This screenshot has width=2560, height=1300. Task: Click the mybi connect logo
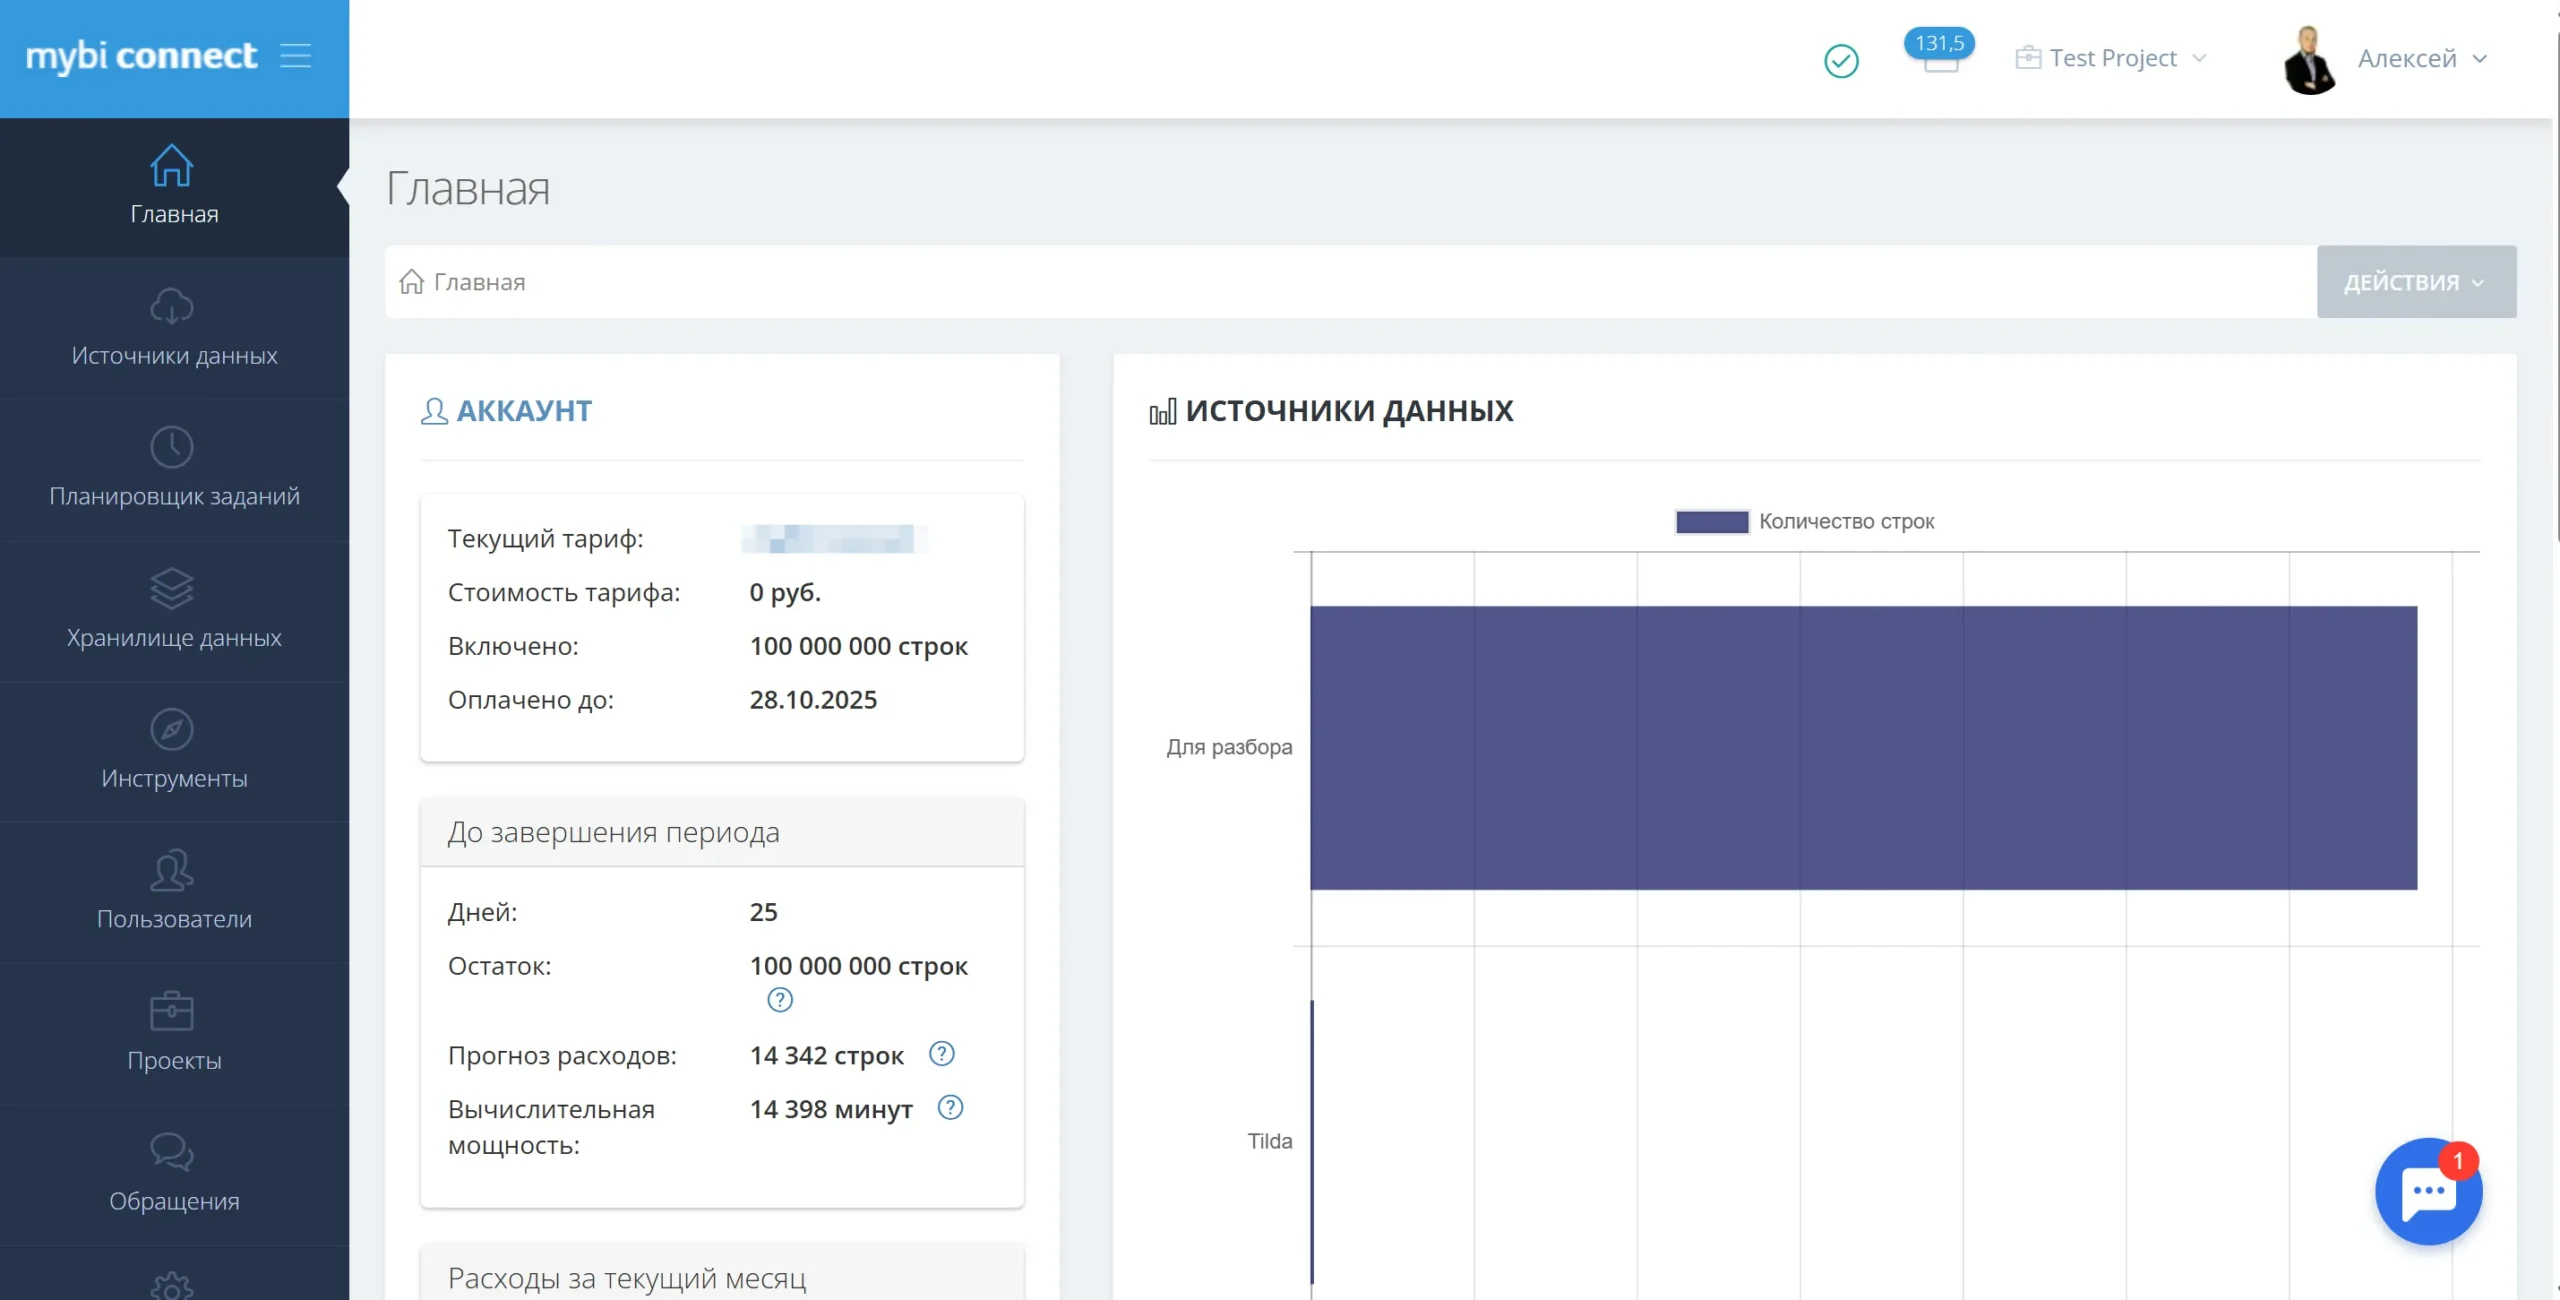(x=141, y=56)
